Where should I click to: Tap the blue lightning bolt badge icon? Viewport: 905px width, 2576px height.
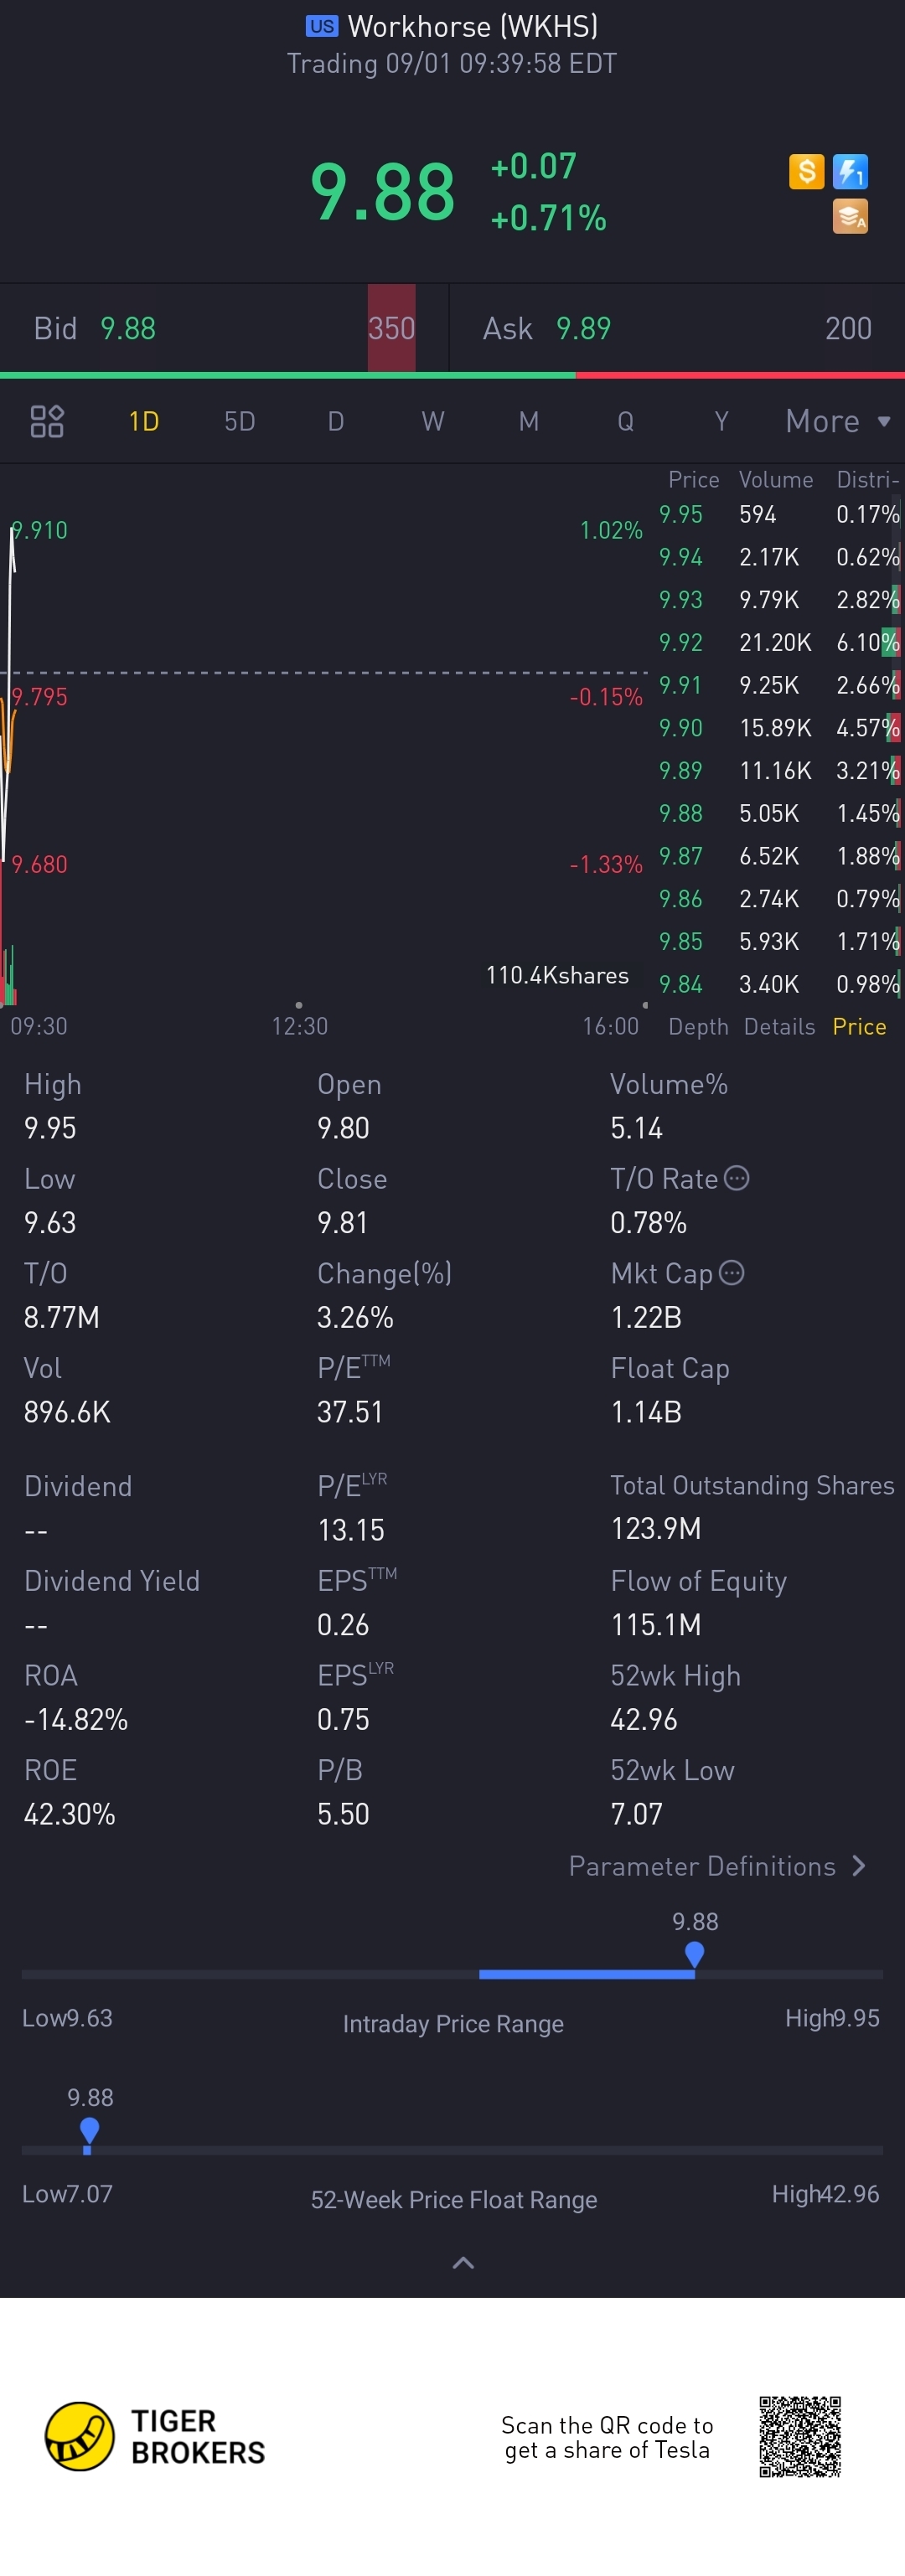[850, 172]
